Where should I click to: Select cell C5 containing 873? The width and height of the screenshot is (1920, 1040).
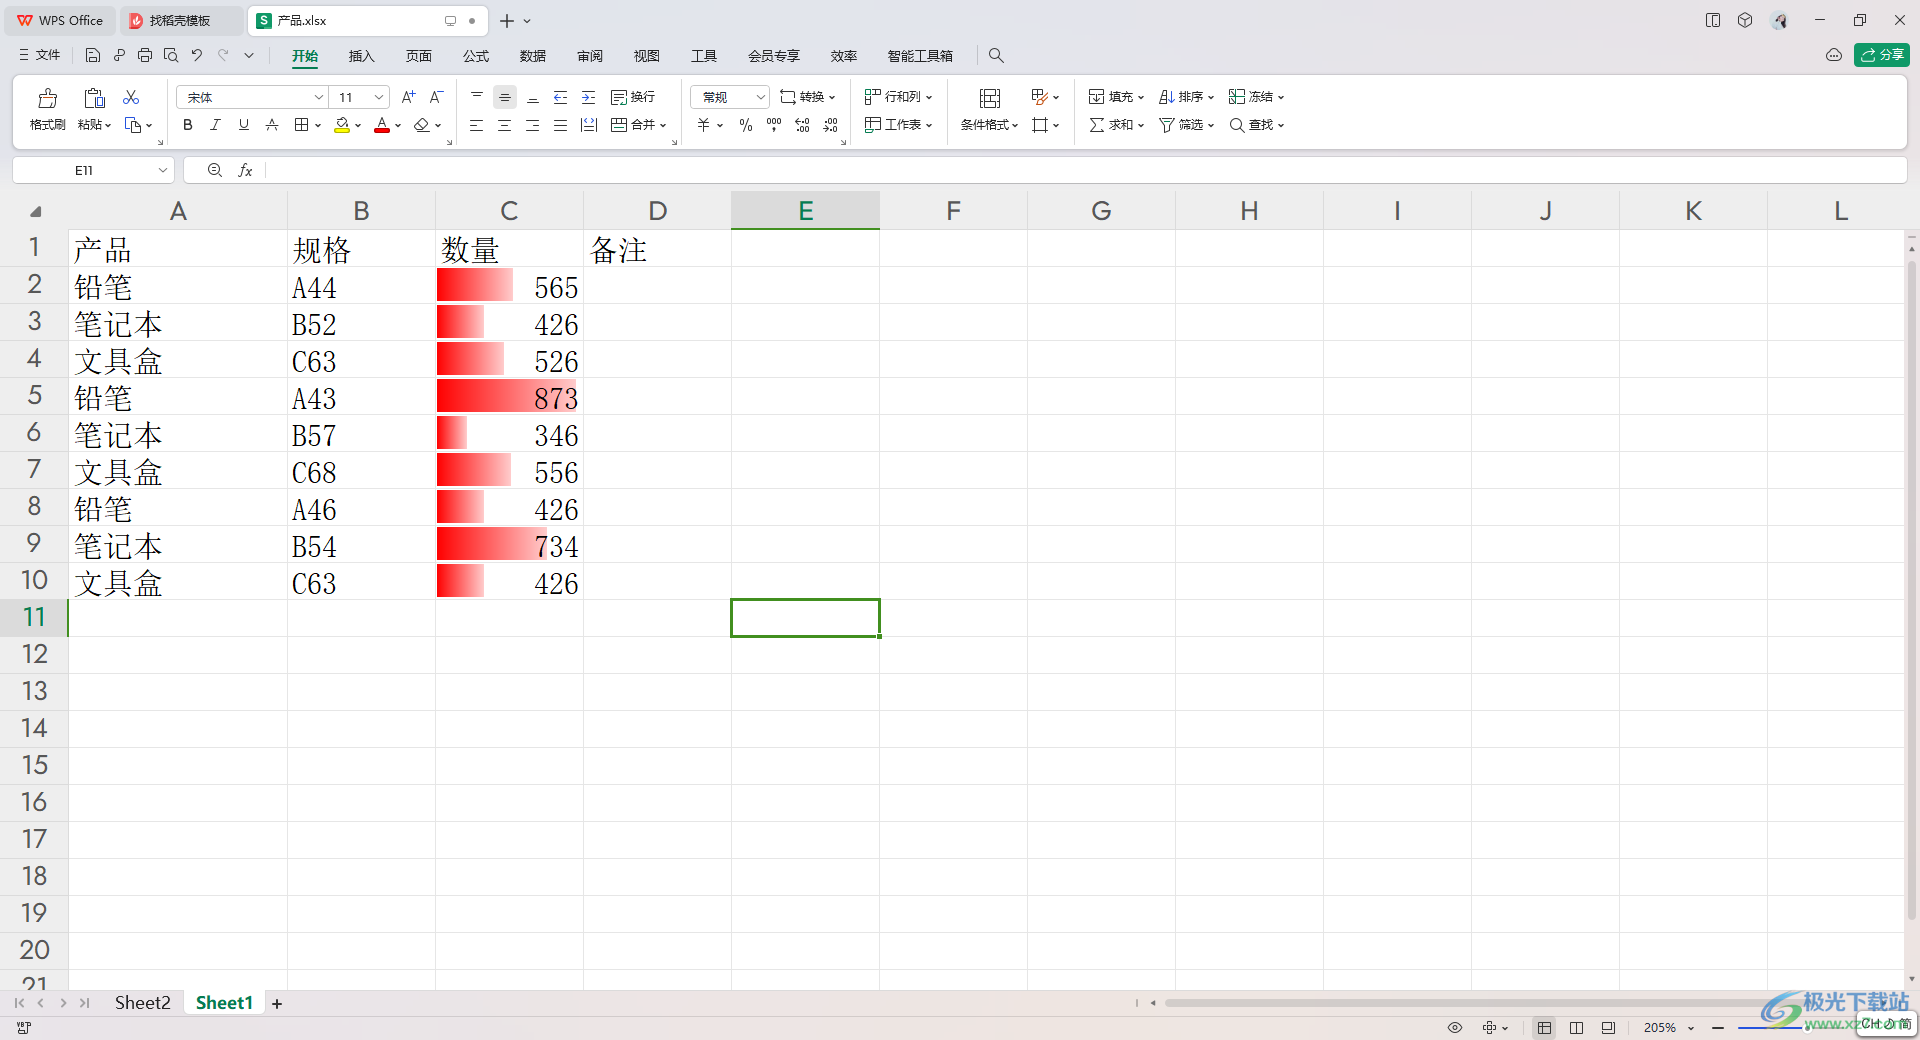[x=509, y=397]
